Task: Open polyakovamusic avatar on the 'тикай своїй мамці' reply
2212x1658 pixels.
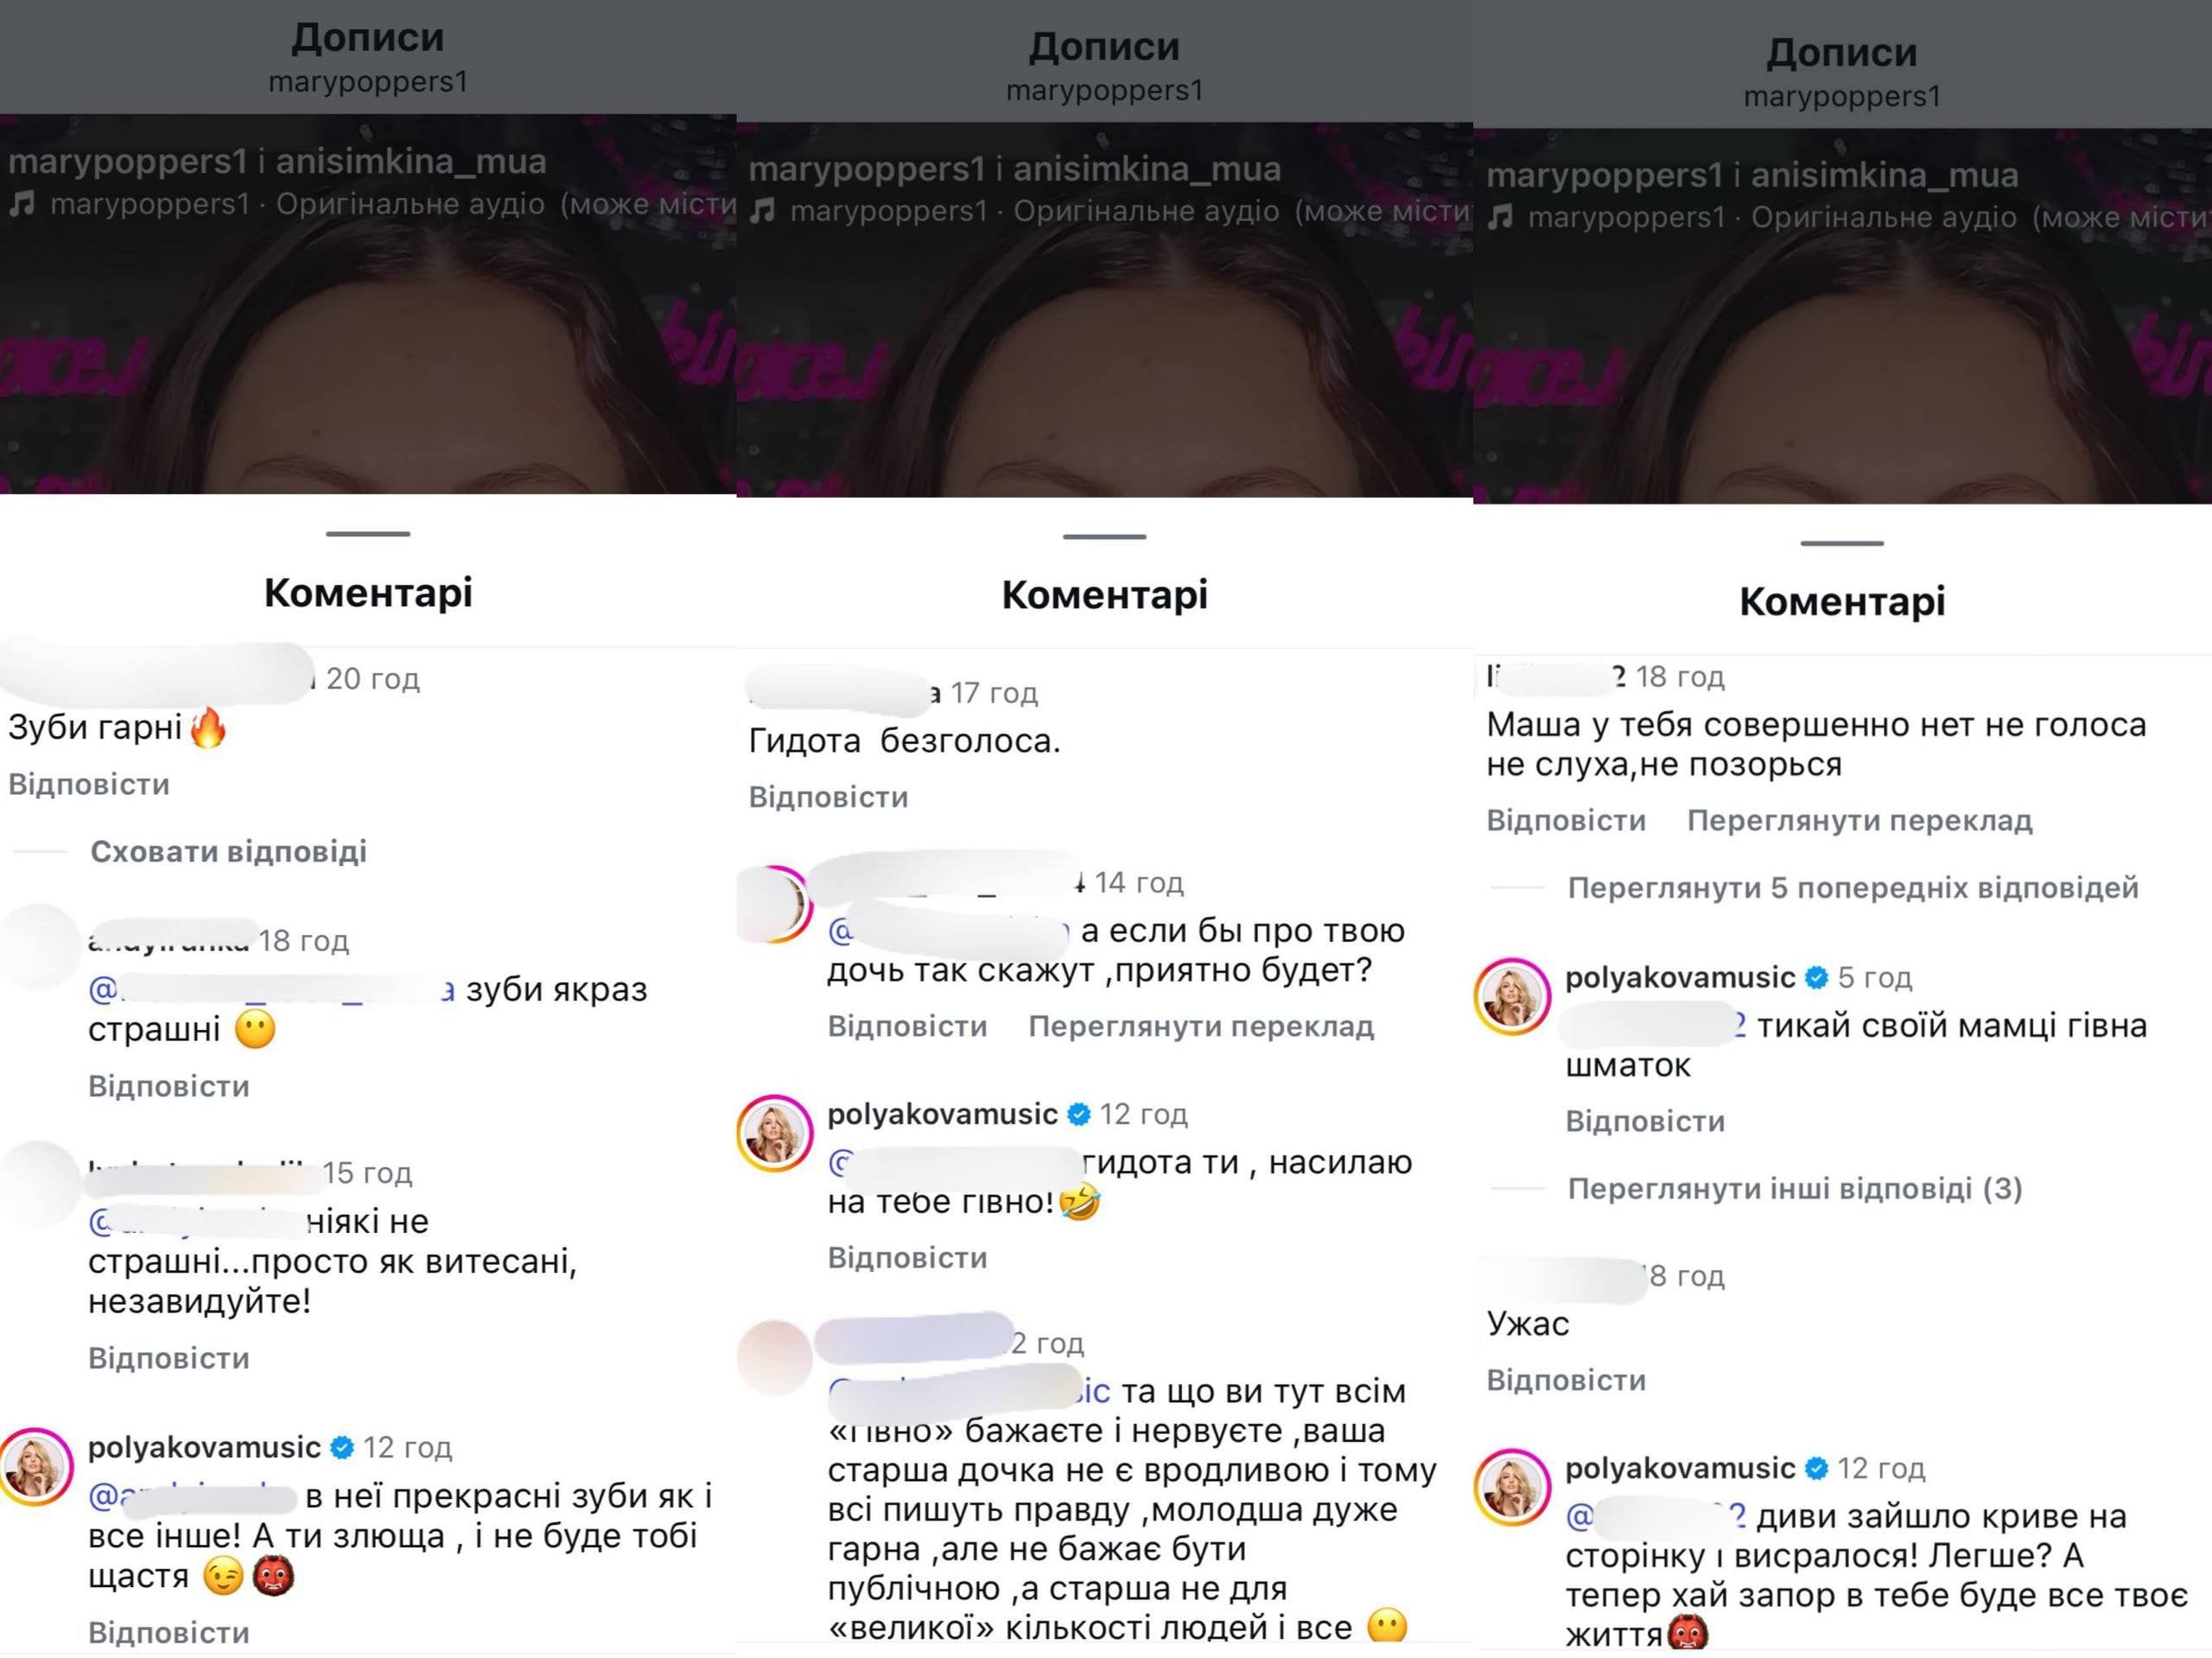Action: point(1512,996)
